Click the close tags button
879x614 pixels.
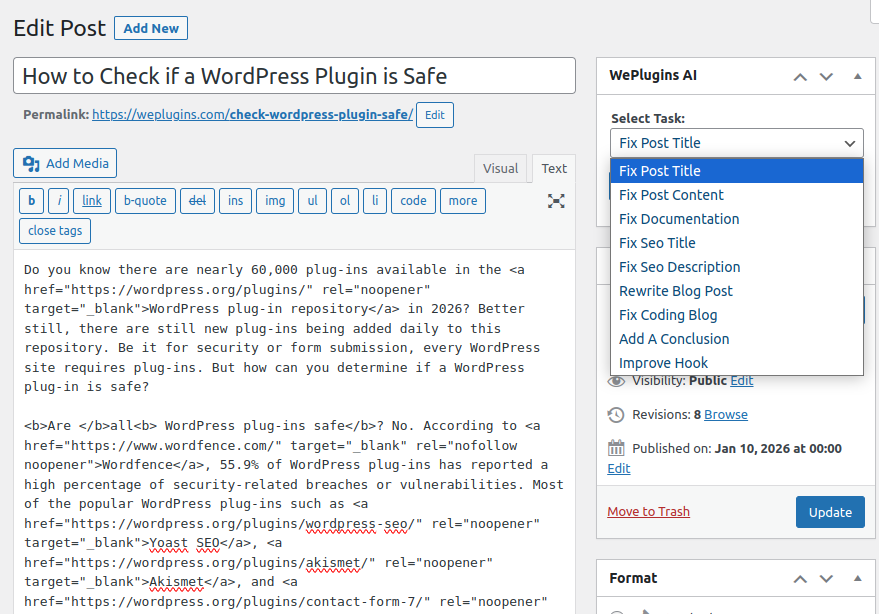pyautogui.click(x=55, y=231)
